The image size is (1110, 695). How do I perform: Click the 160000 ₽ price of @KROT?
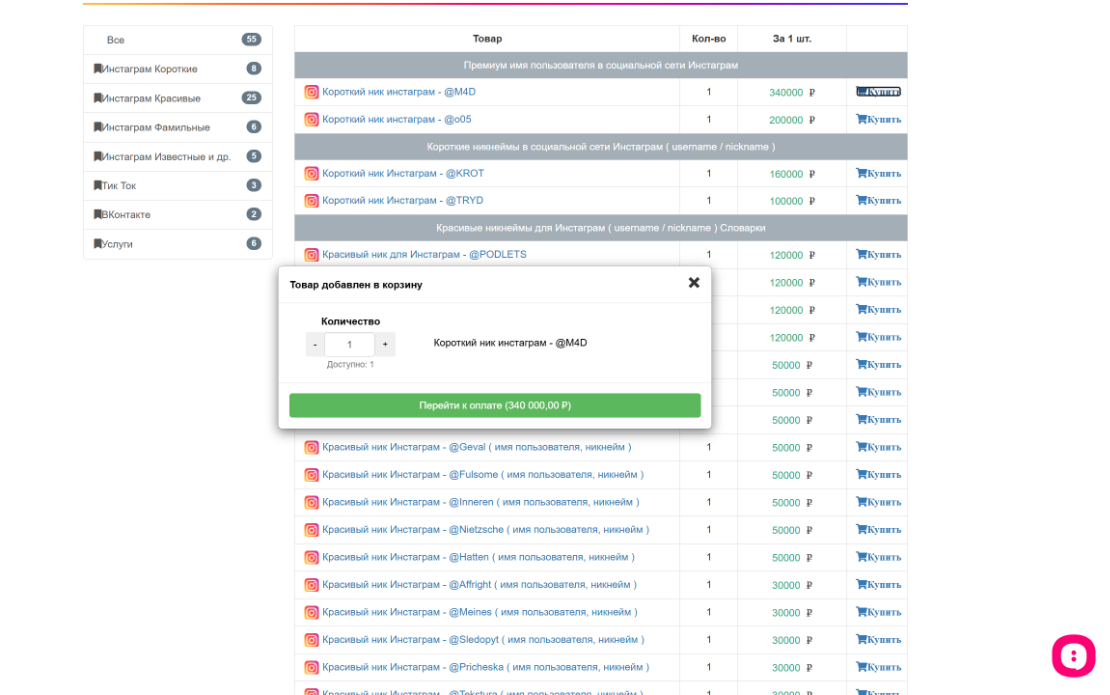pos(791,174)
